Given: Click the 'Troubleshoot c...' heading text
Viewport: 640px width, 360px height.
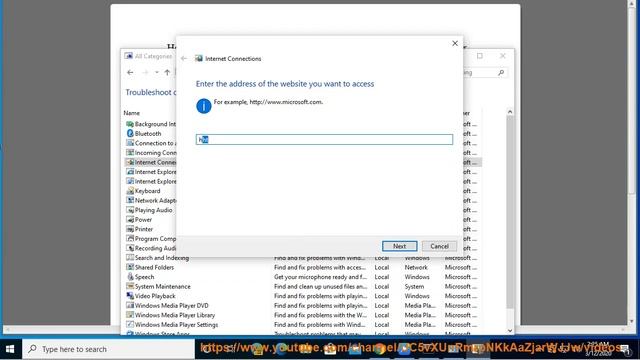Looking at the screenshot, I should coord(151,92).
